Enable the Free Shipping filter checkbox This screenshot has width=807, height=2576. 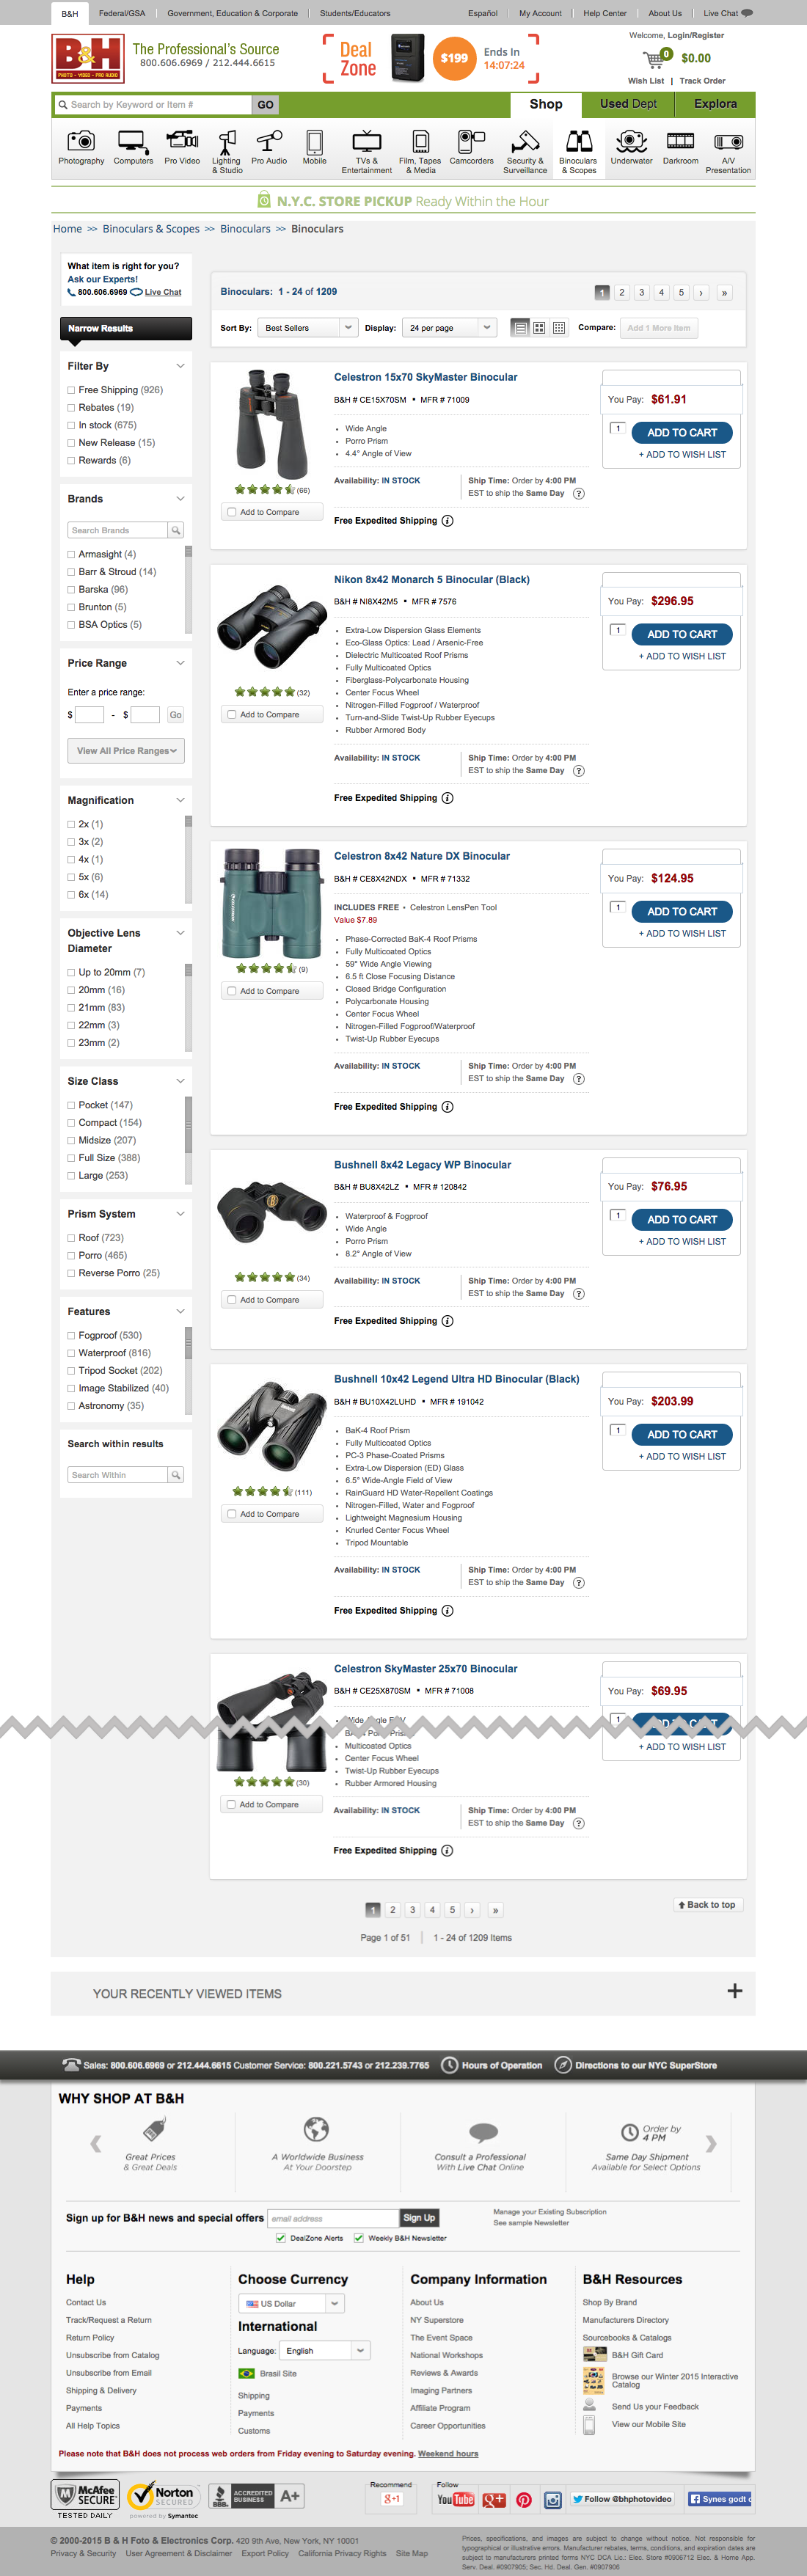tap(69, 390)
